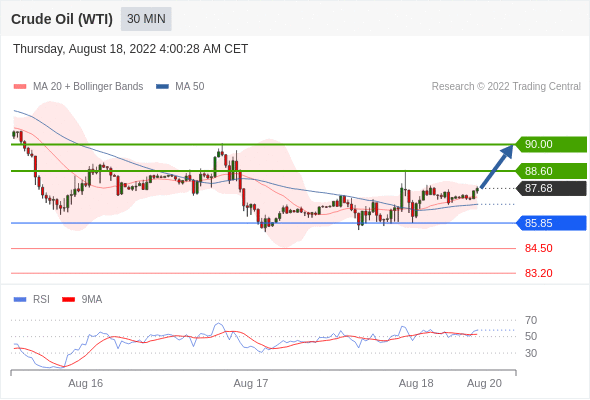Click the MA 20 + Bollinger Bands legend swatch
Viewport: 590px width, 400px height.
click(20, 87)
